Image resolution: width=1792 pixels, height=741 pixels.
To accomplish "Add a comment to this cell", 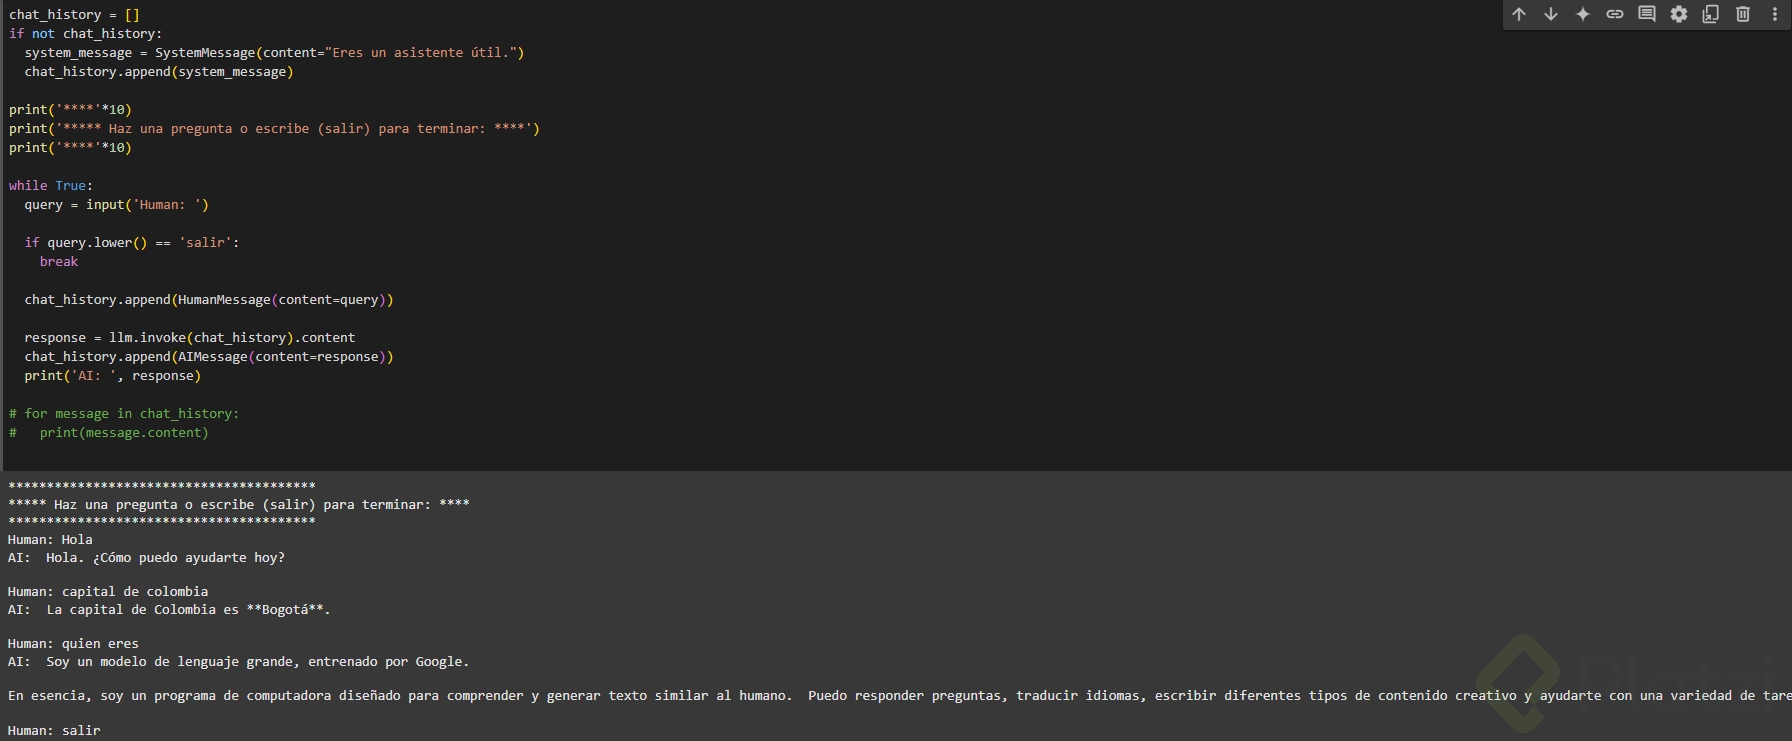I will tap(1647, 14).
